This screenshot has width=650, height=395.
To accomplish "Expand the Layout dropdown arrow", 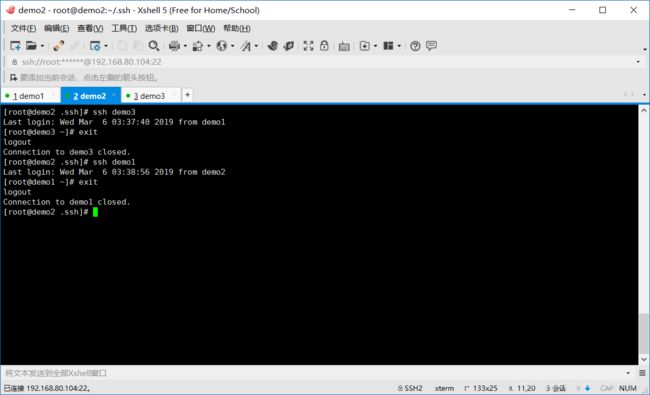I will (x=399, y=46).
